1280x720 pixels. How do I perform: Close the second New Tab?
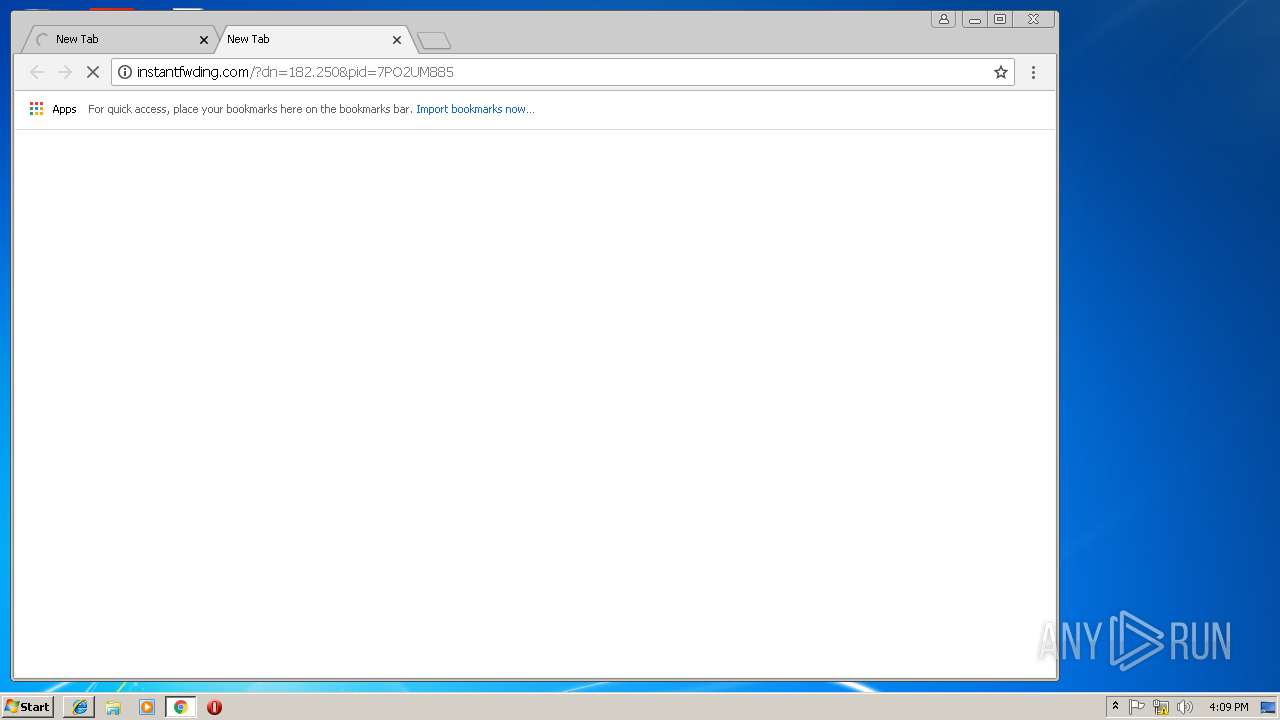tap(397, 40)
